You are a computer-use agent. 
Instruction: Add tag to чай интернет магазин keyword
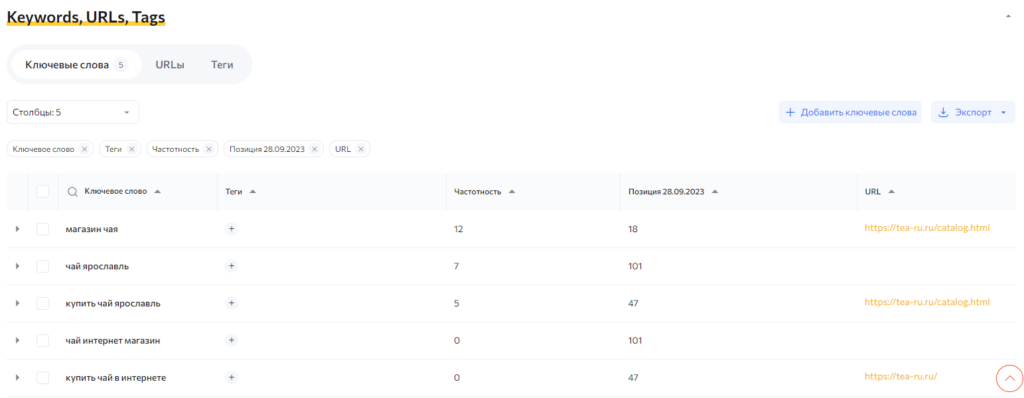point(232,340)
